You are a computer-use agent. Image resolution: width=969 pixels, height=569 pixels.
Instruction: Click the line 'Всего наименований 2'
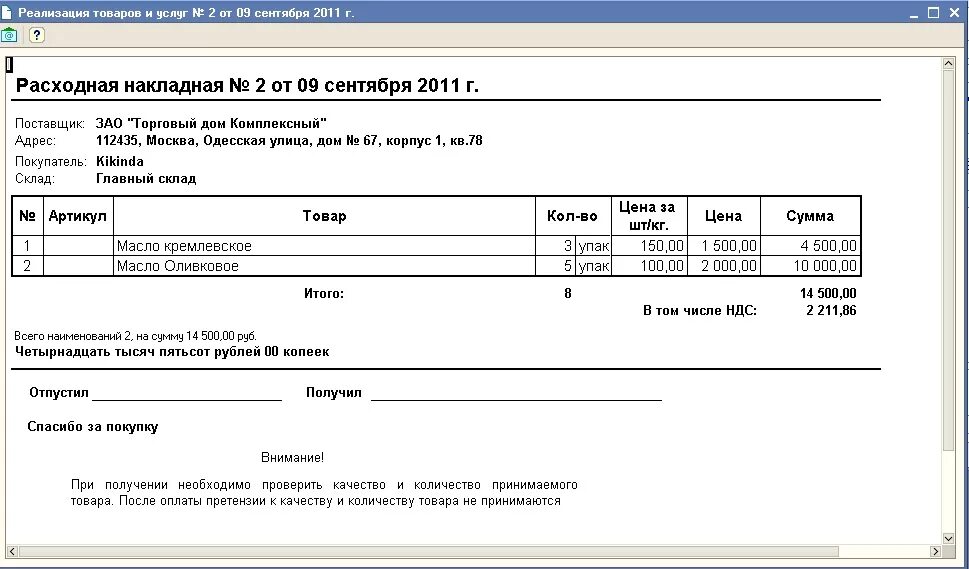135,337
